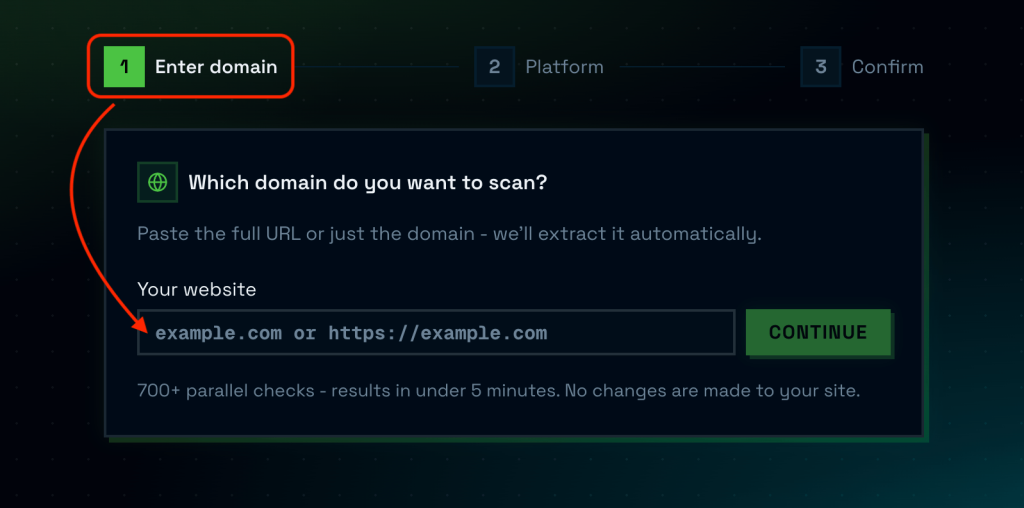
Task: Click the 'we'll extract it automatically' text
Action: pos(628,234)
